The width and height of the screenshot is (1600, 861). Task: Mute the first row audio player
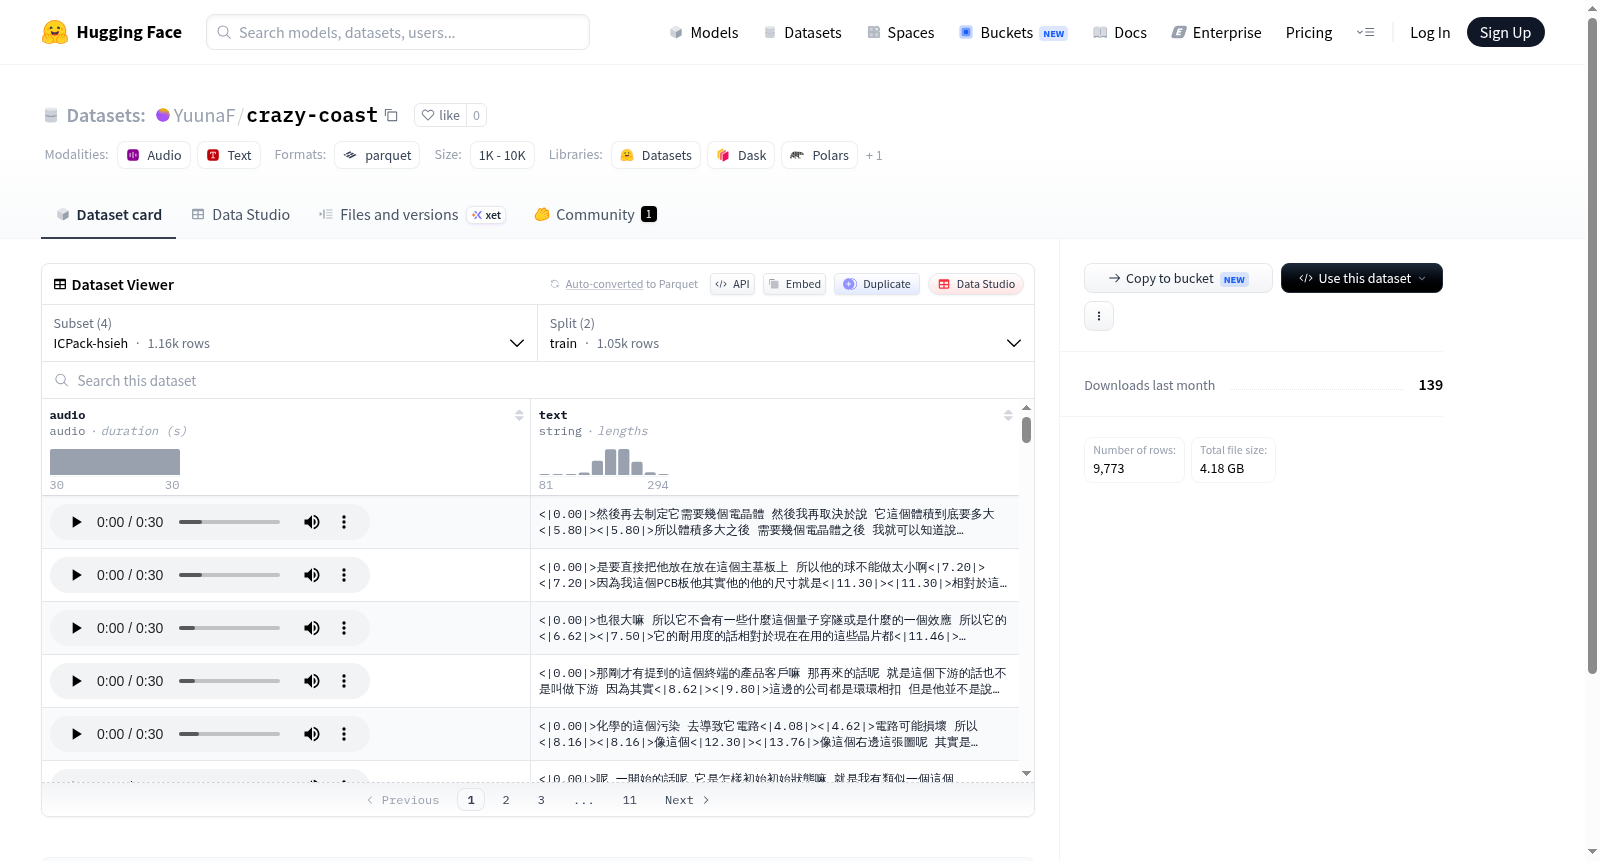tap(312, 522)
